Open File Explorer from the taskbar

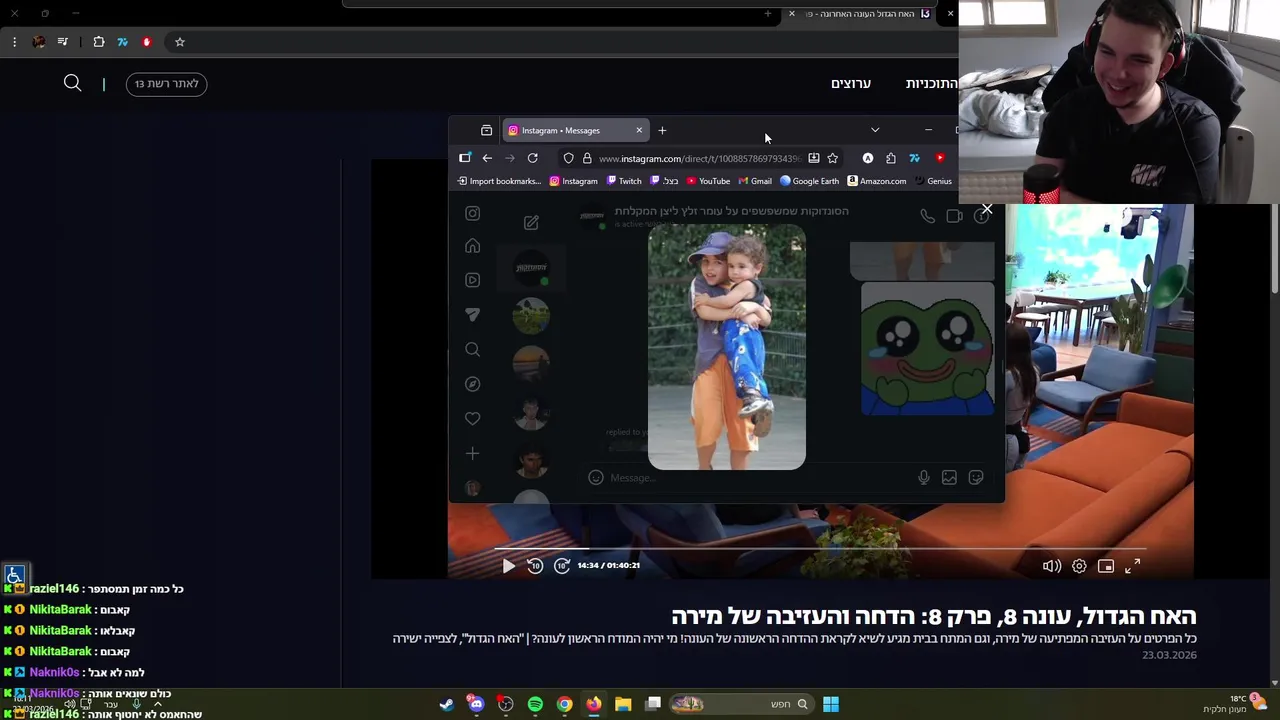tap(623, 704)
